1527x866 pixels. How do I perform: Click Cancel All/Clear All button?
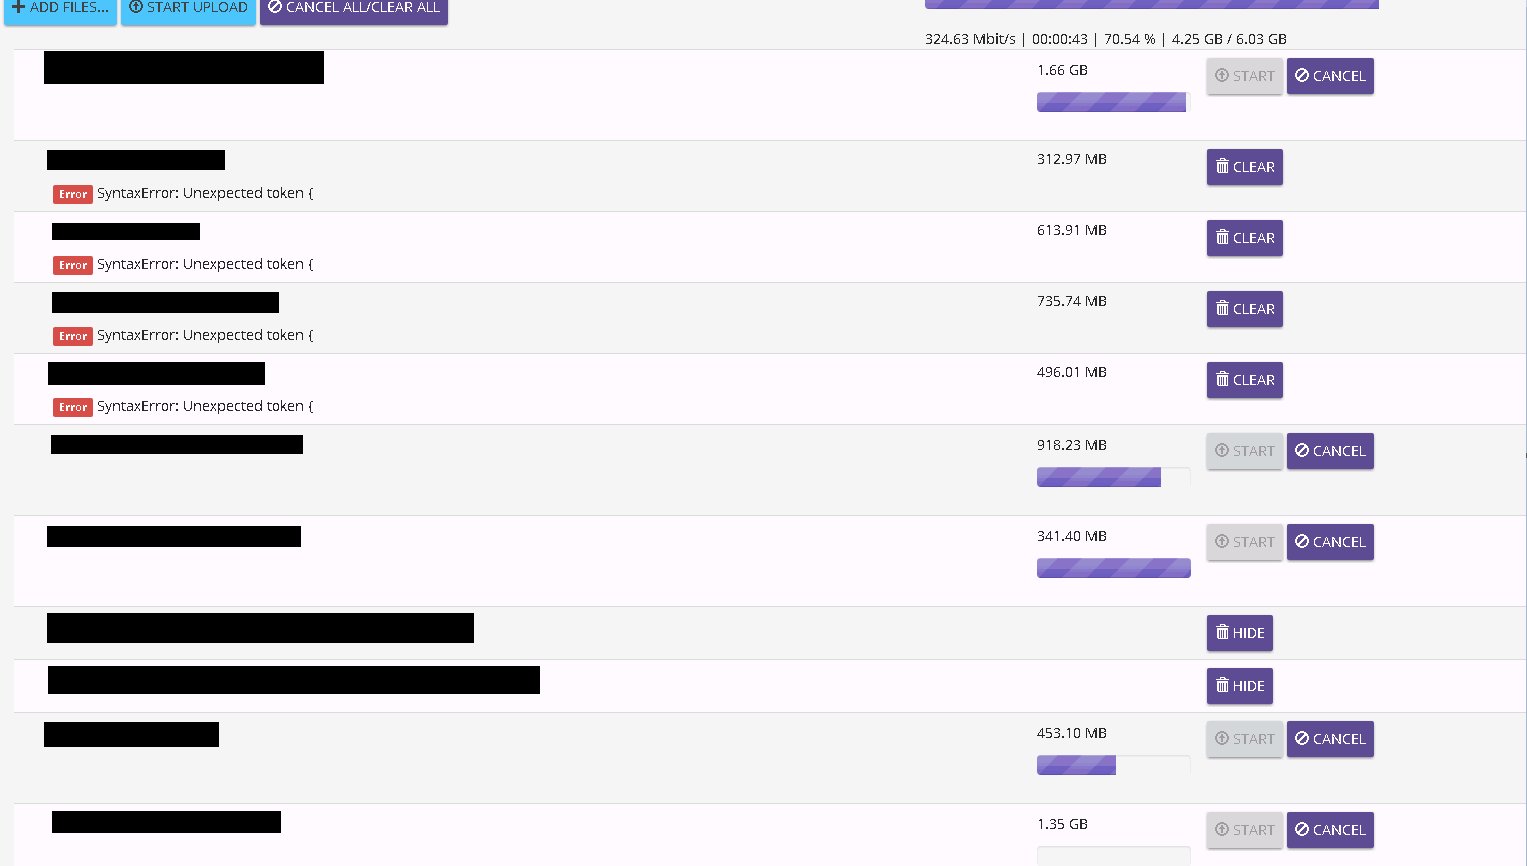click(x=354, y=9)
